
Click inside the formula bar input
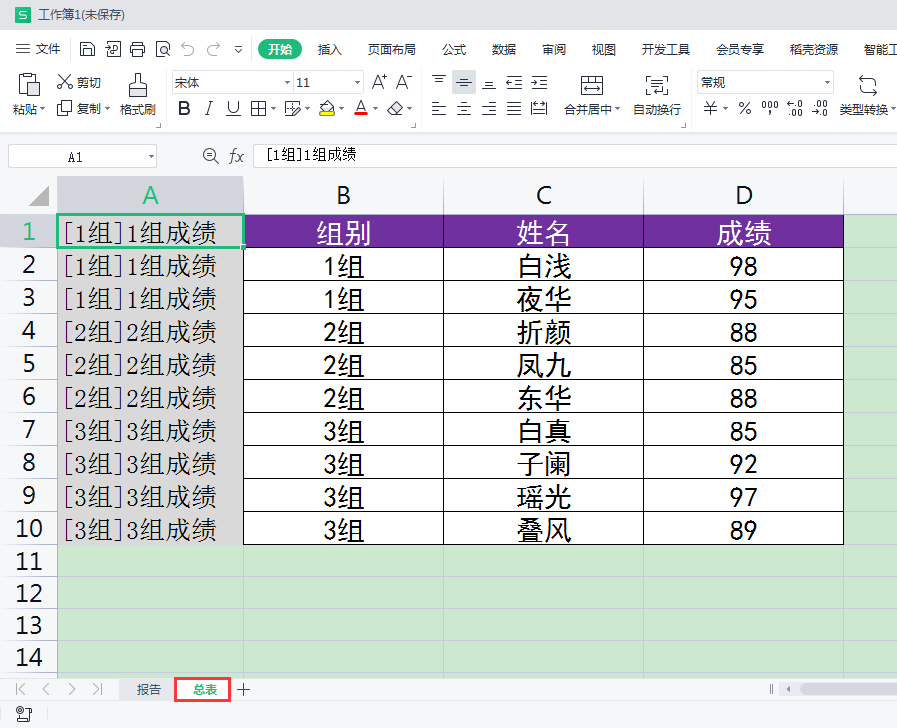[574, 156]
